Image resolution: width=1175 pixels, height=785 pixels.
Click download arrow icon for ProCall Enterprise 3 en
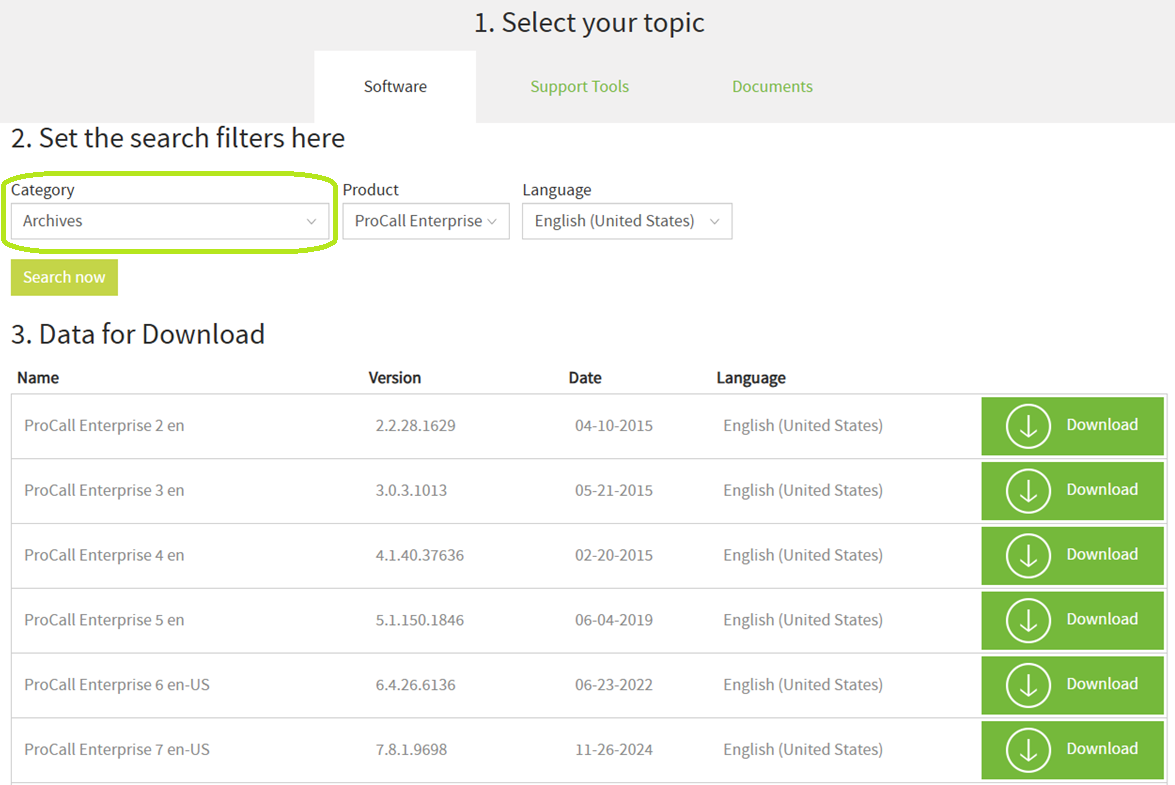pos(1028,491)
